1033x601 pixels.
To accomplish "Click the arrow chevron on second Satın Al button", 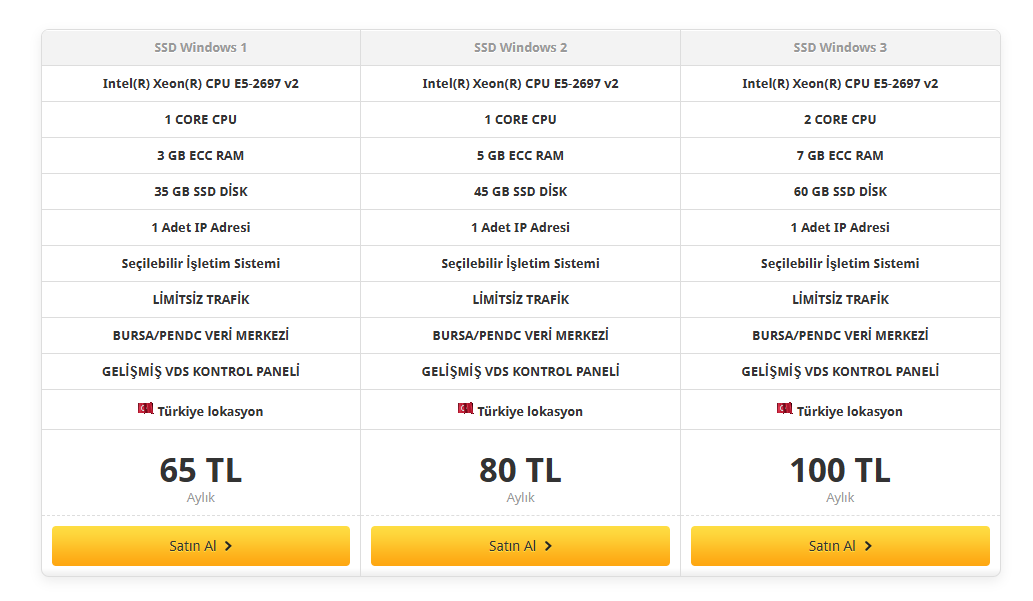I will (x=548, y=546).
